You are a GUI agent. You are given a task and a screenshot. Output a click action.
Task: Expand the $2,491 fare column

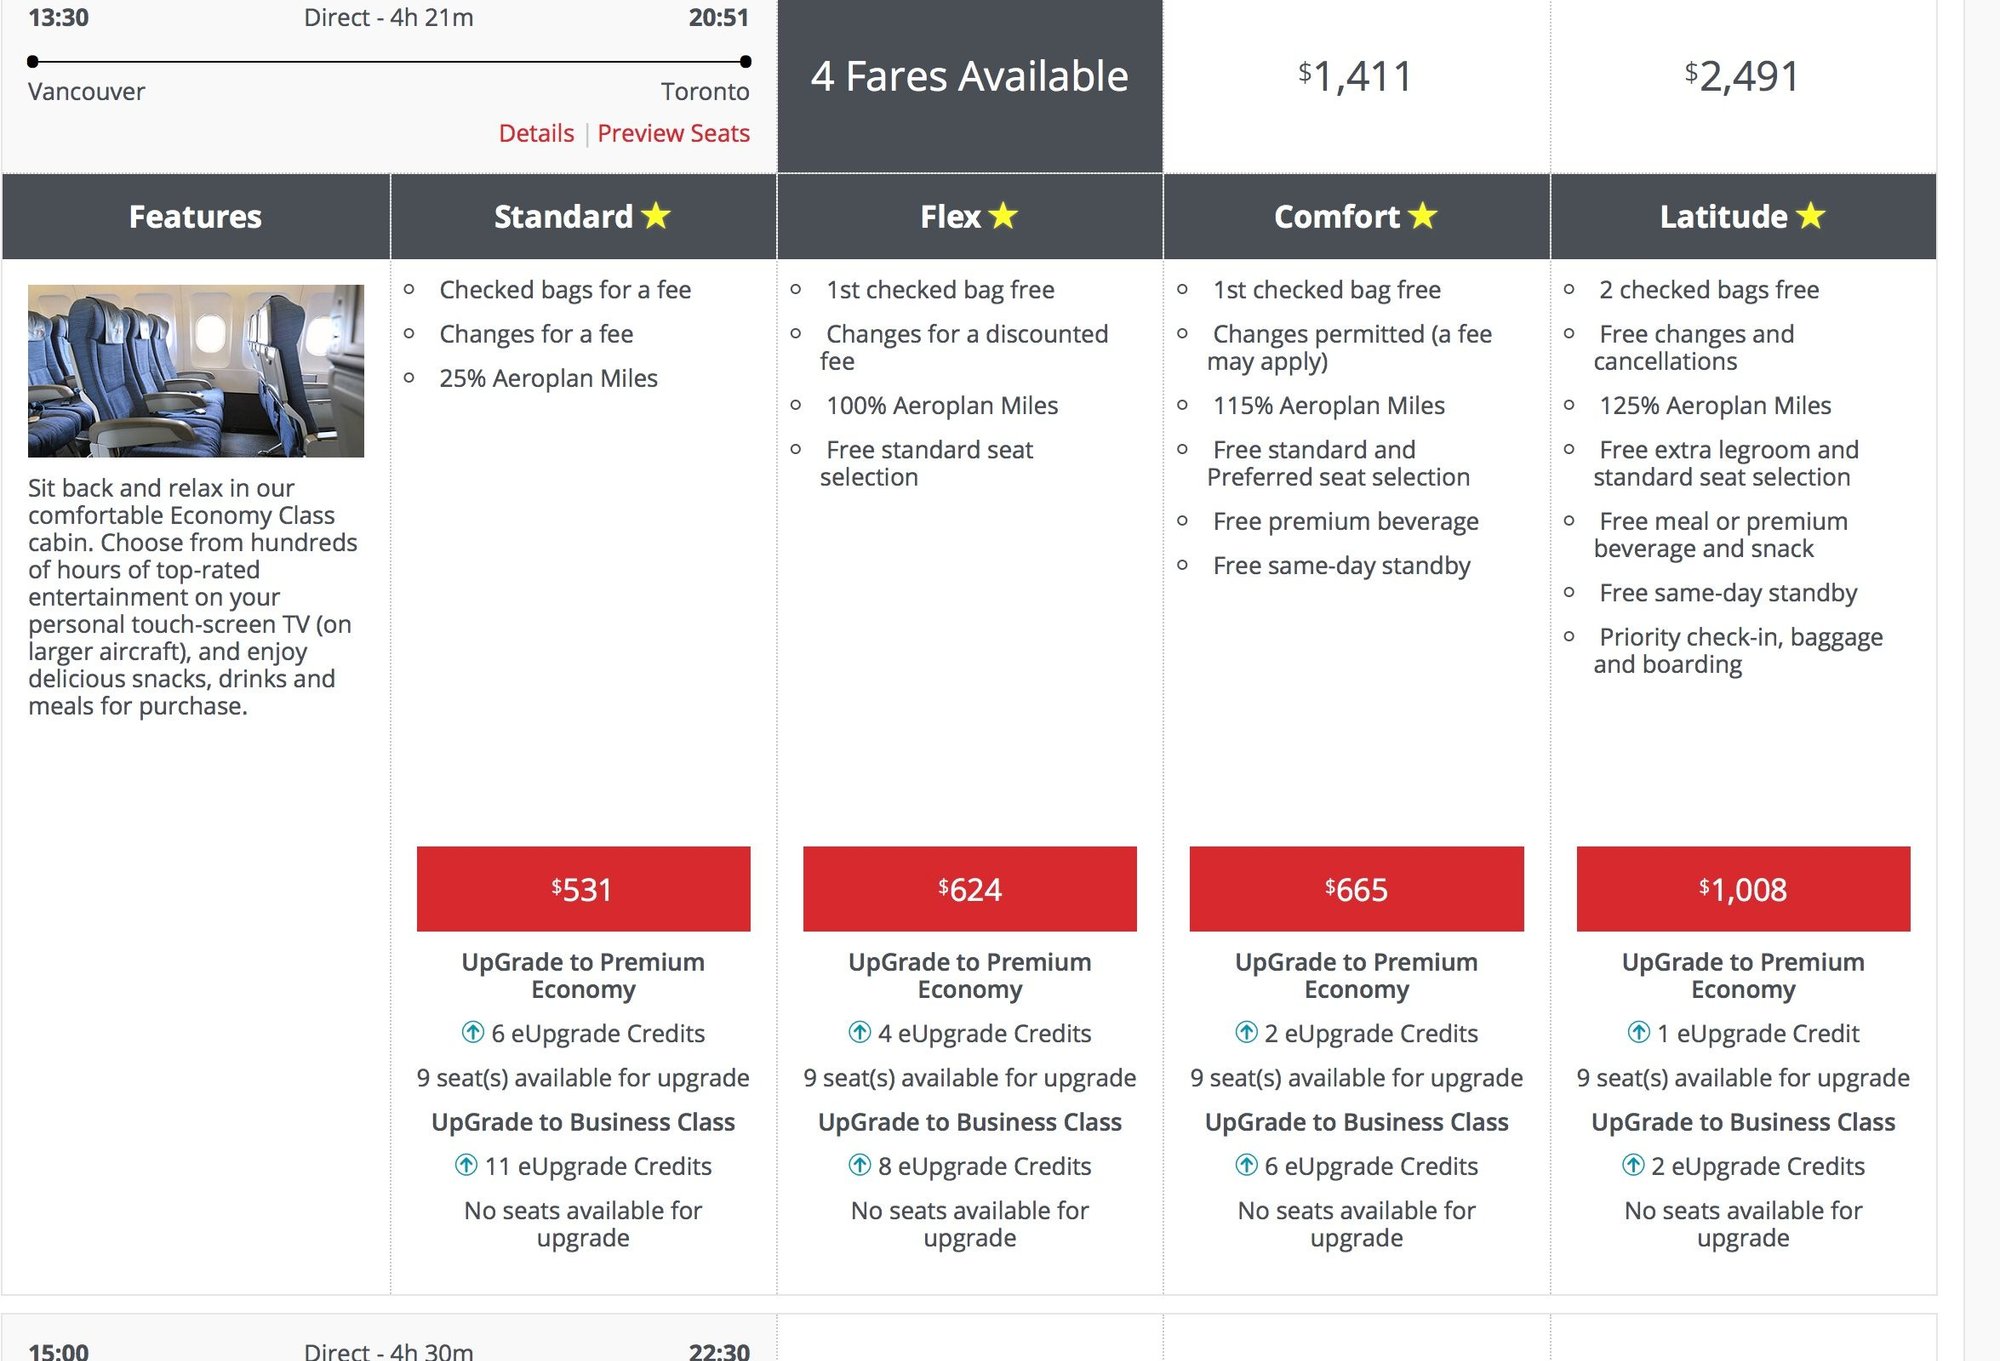click(1742, 77)
